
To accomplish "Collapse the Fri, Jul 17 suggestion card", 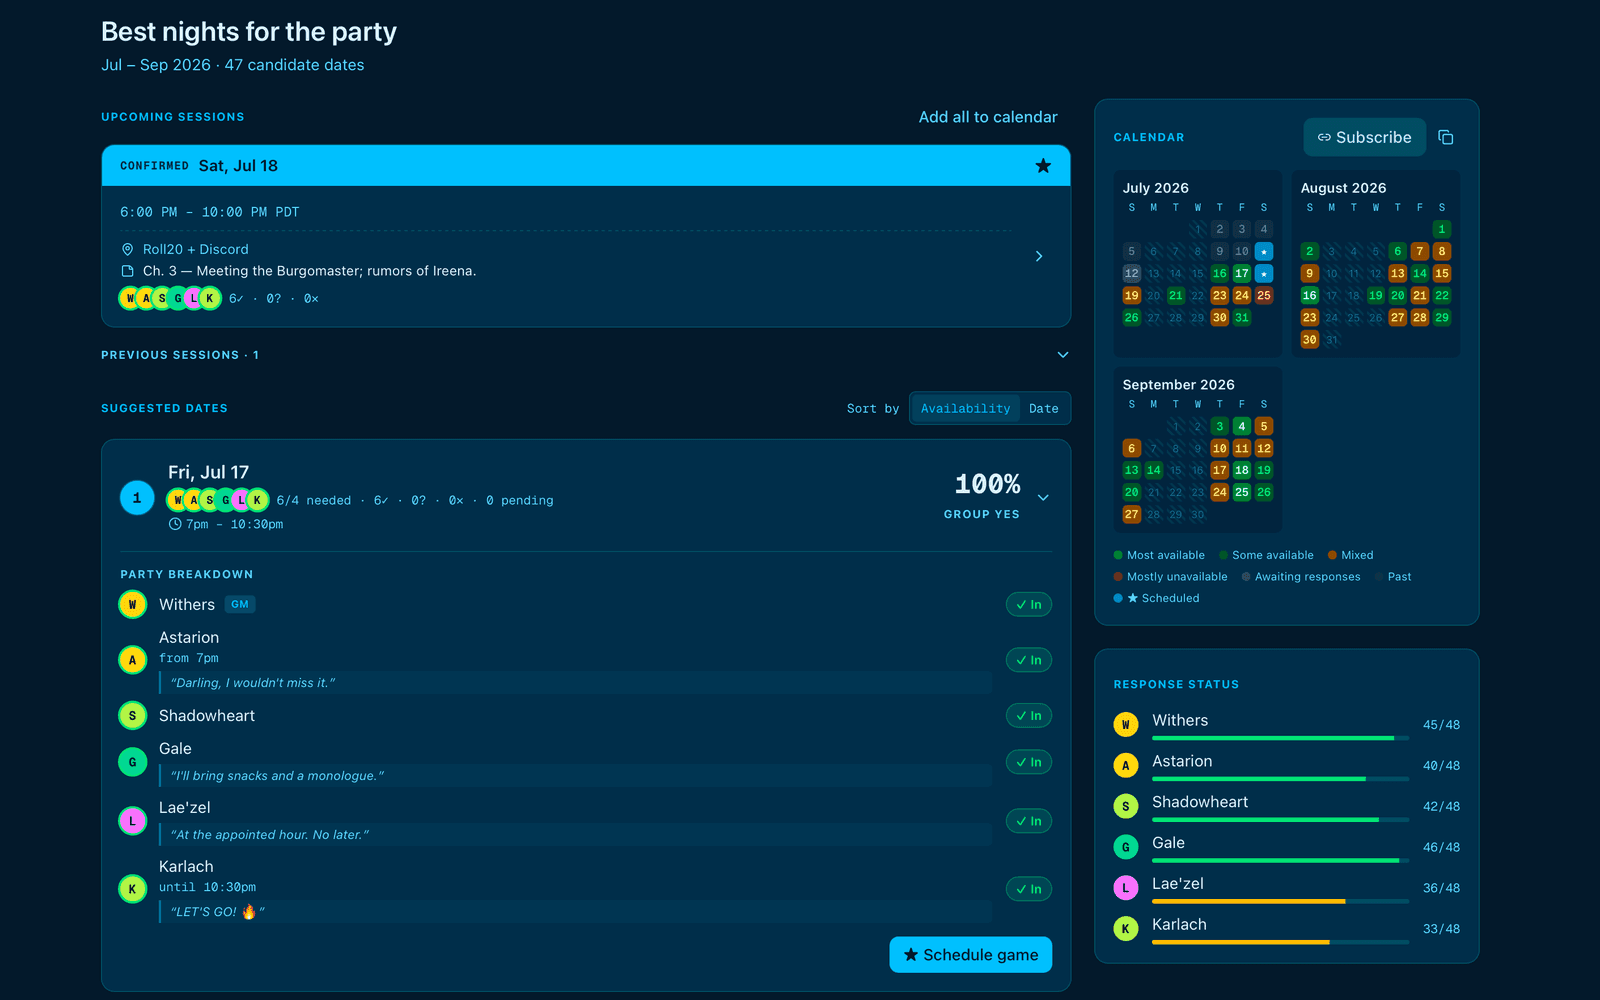I will (x=1043, y=498).
